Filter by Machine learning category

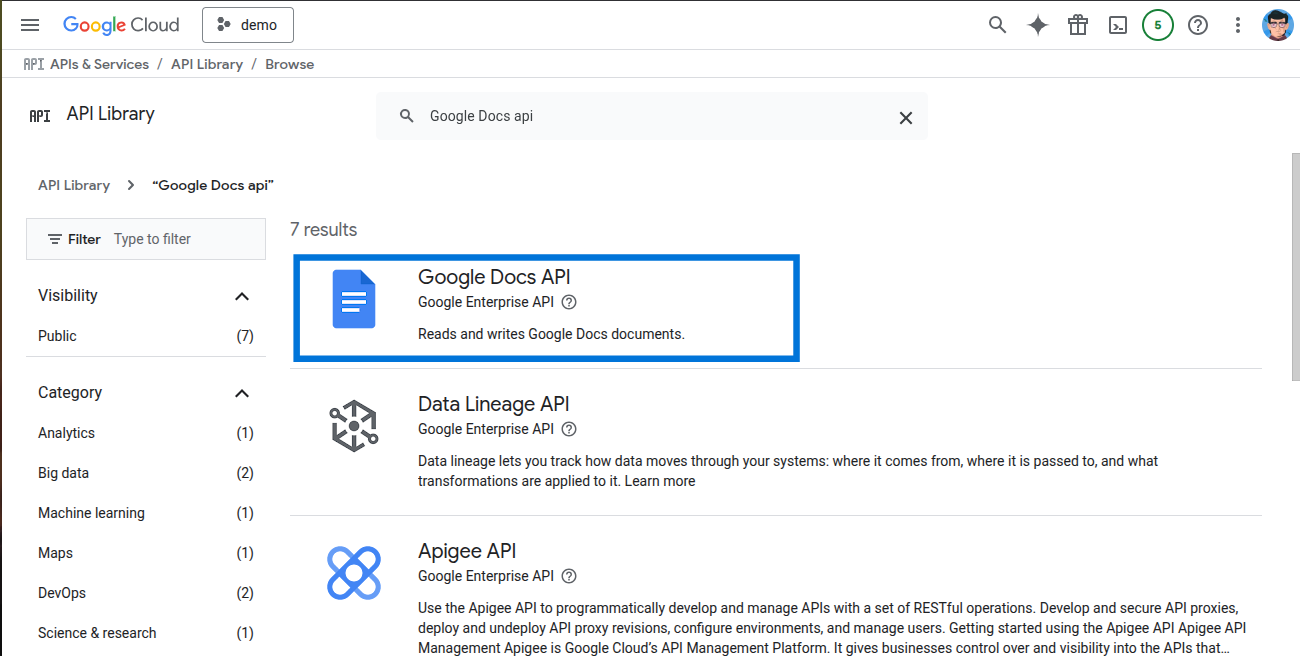146,513
